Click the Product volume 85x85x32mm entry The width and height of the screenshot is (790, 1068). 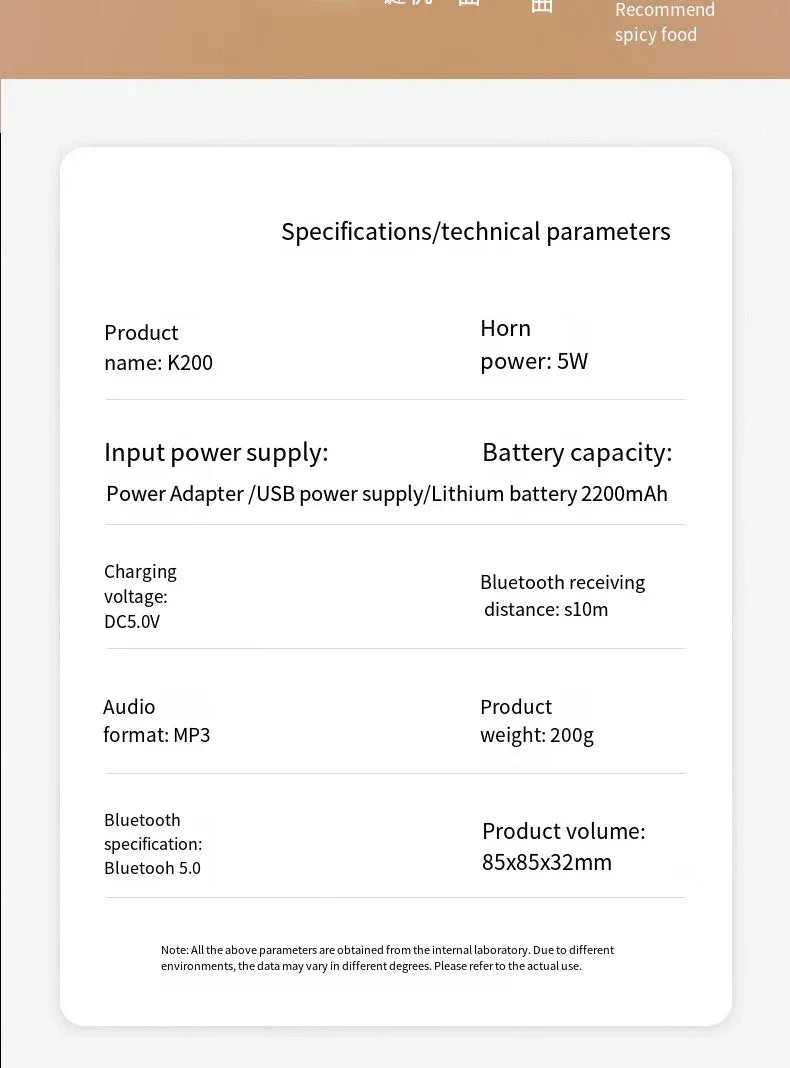tap(563, 847)
